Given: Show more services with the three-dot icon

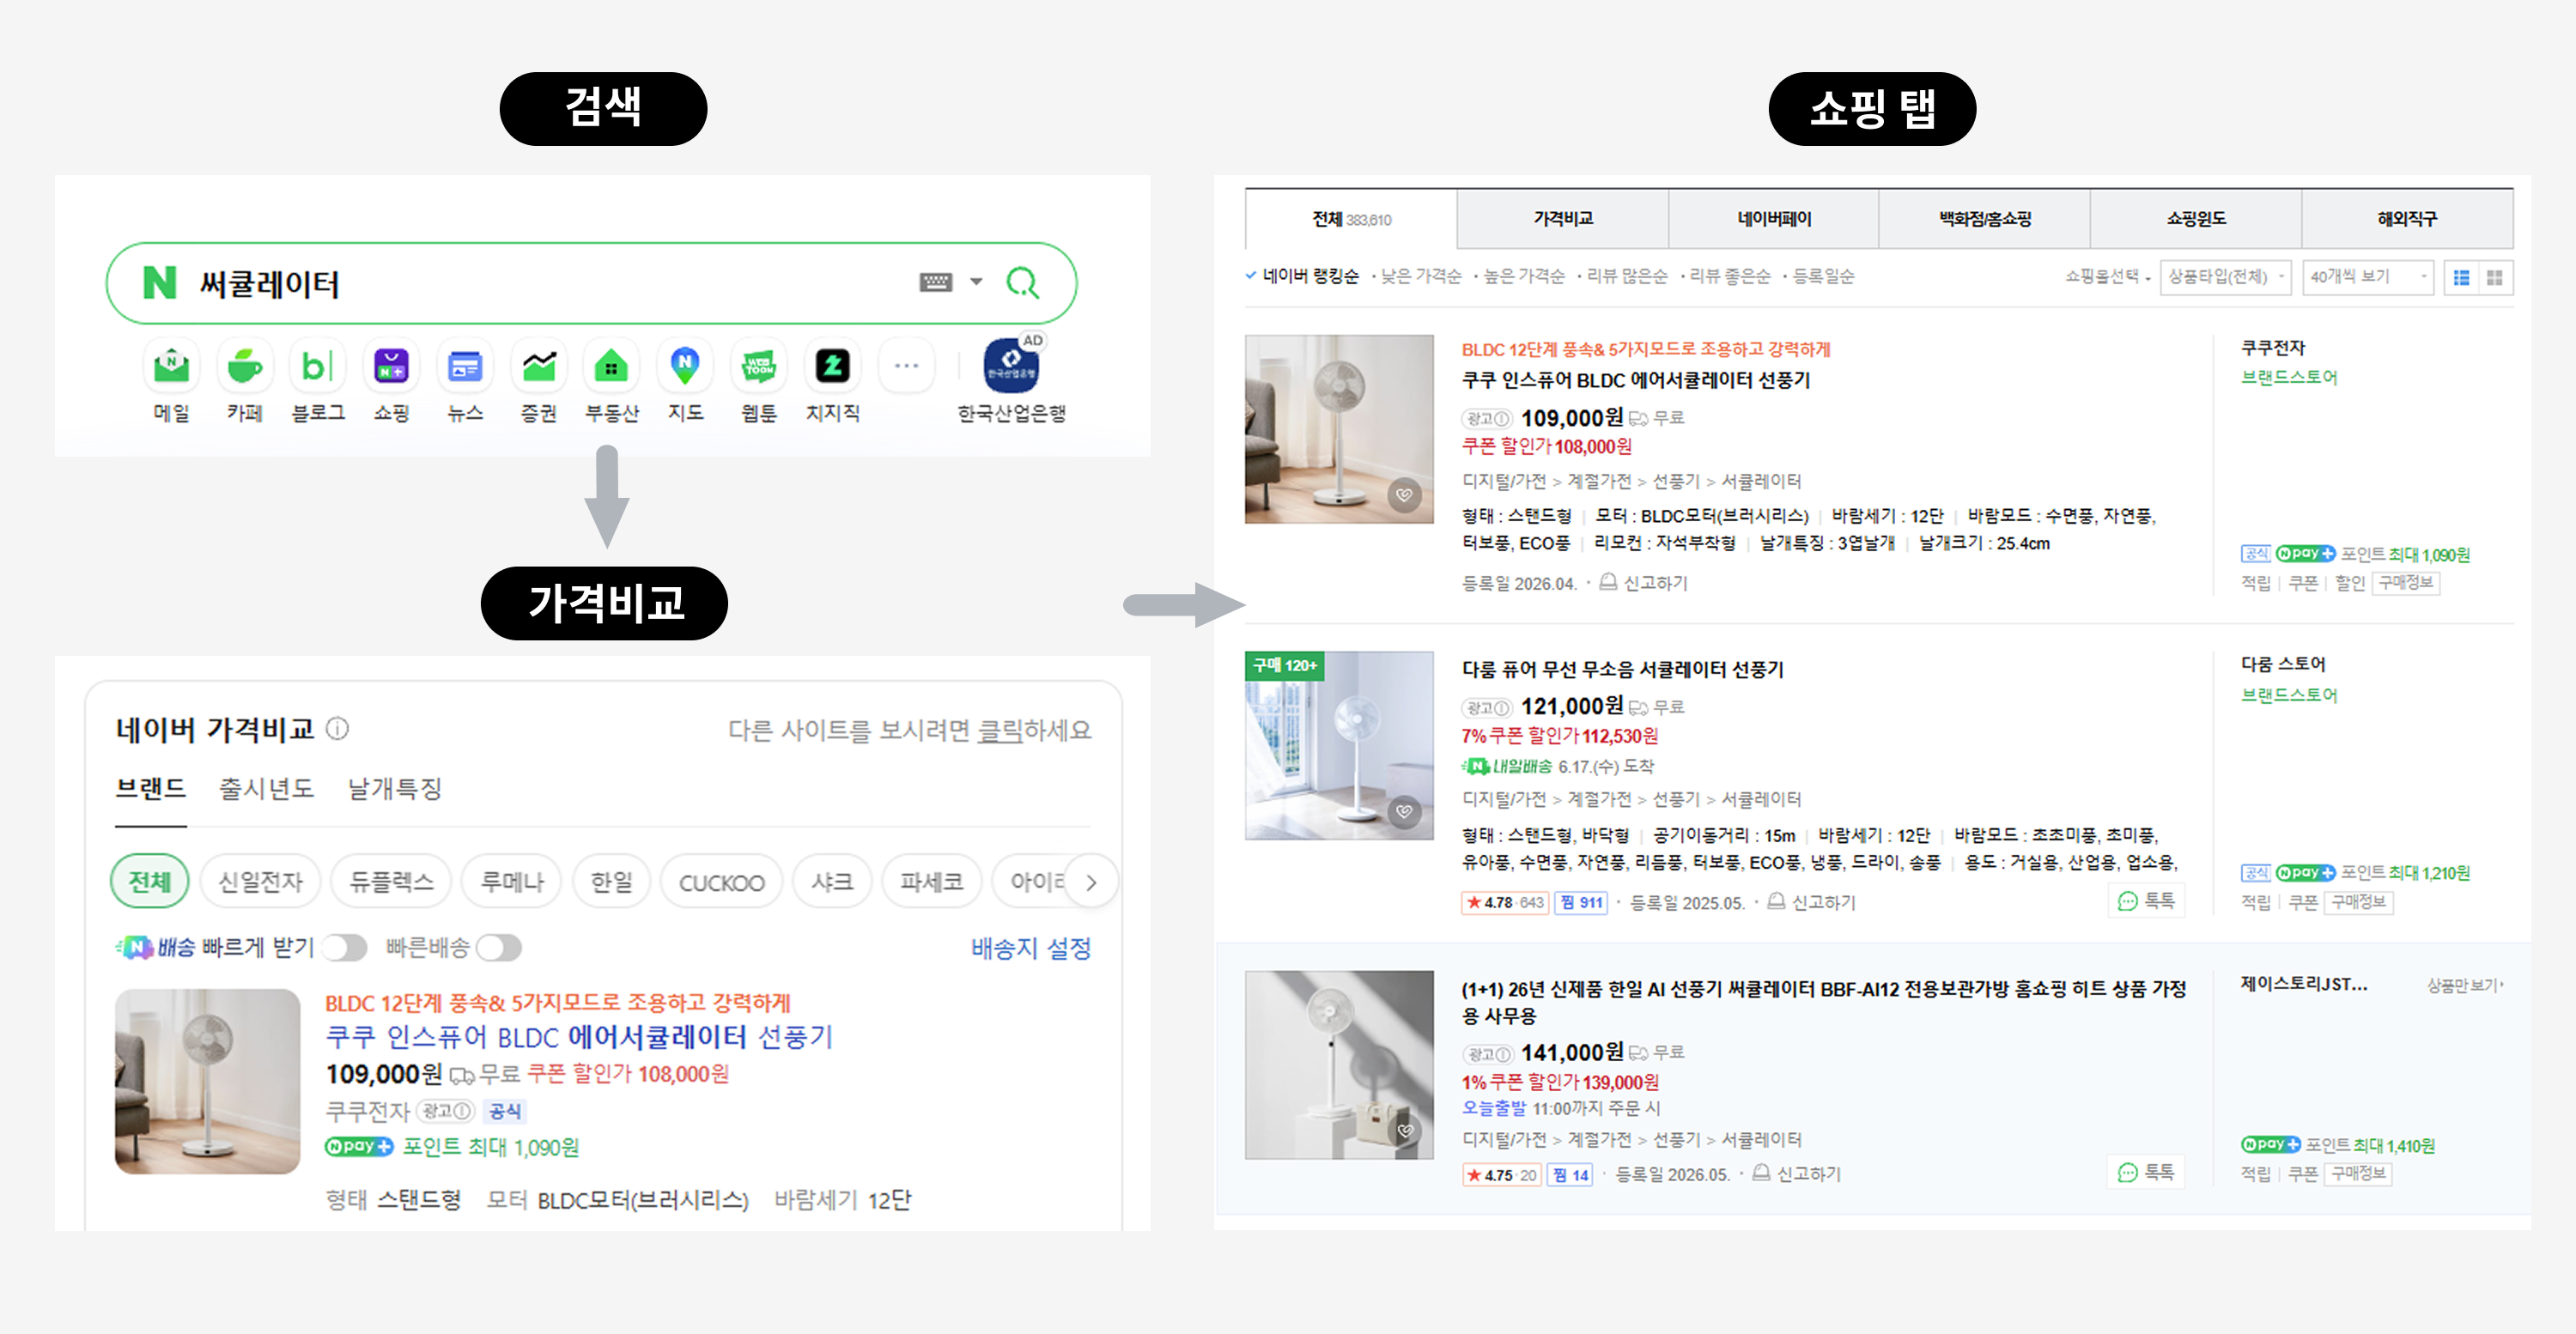Looking at the screenshot, I should click(x=906, y=366).
